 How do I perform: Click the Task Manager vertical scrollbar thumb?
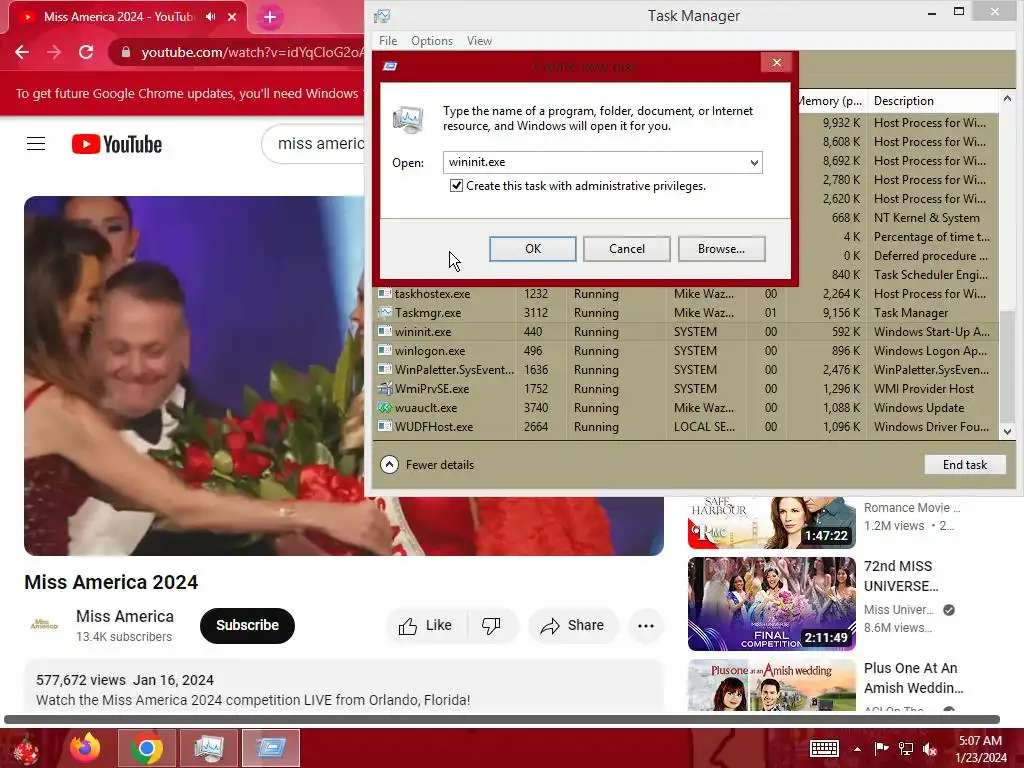[x=1007, y=367]
